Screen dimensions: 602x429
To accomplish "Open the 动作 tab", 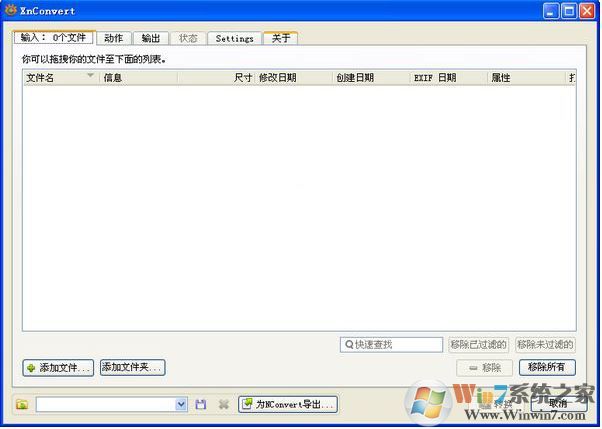I will 113,38.
